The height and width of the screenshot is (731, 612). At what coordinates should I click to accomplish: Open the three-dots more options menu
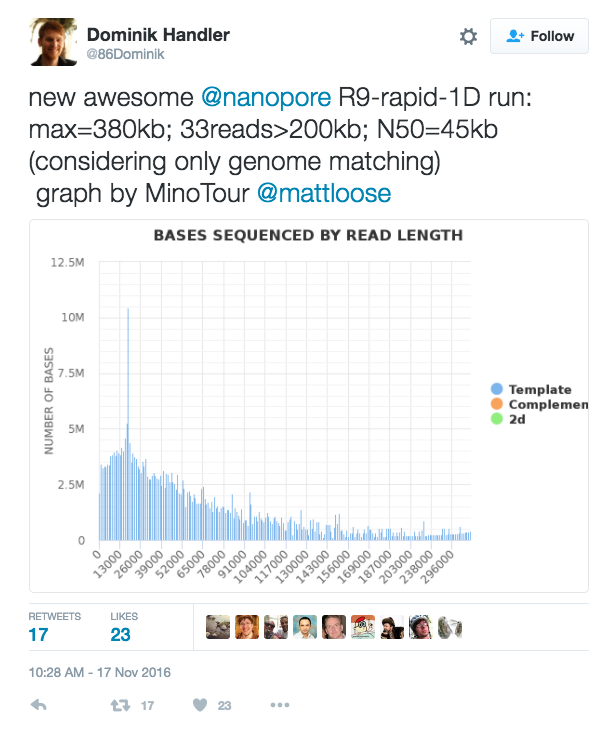coord(279,705)
